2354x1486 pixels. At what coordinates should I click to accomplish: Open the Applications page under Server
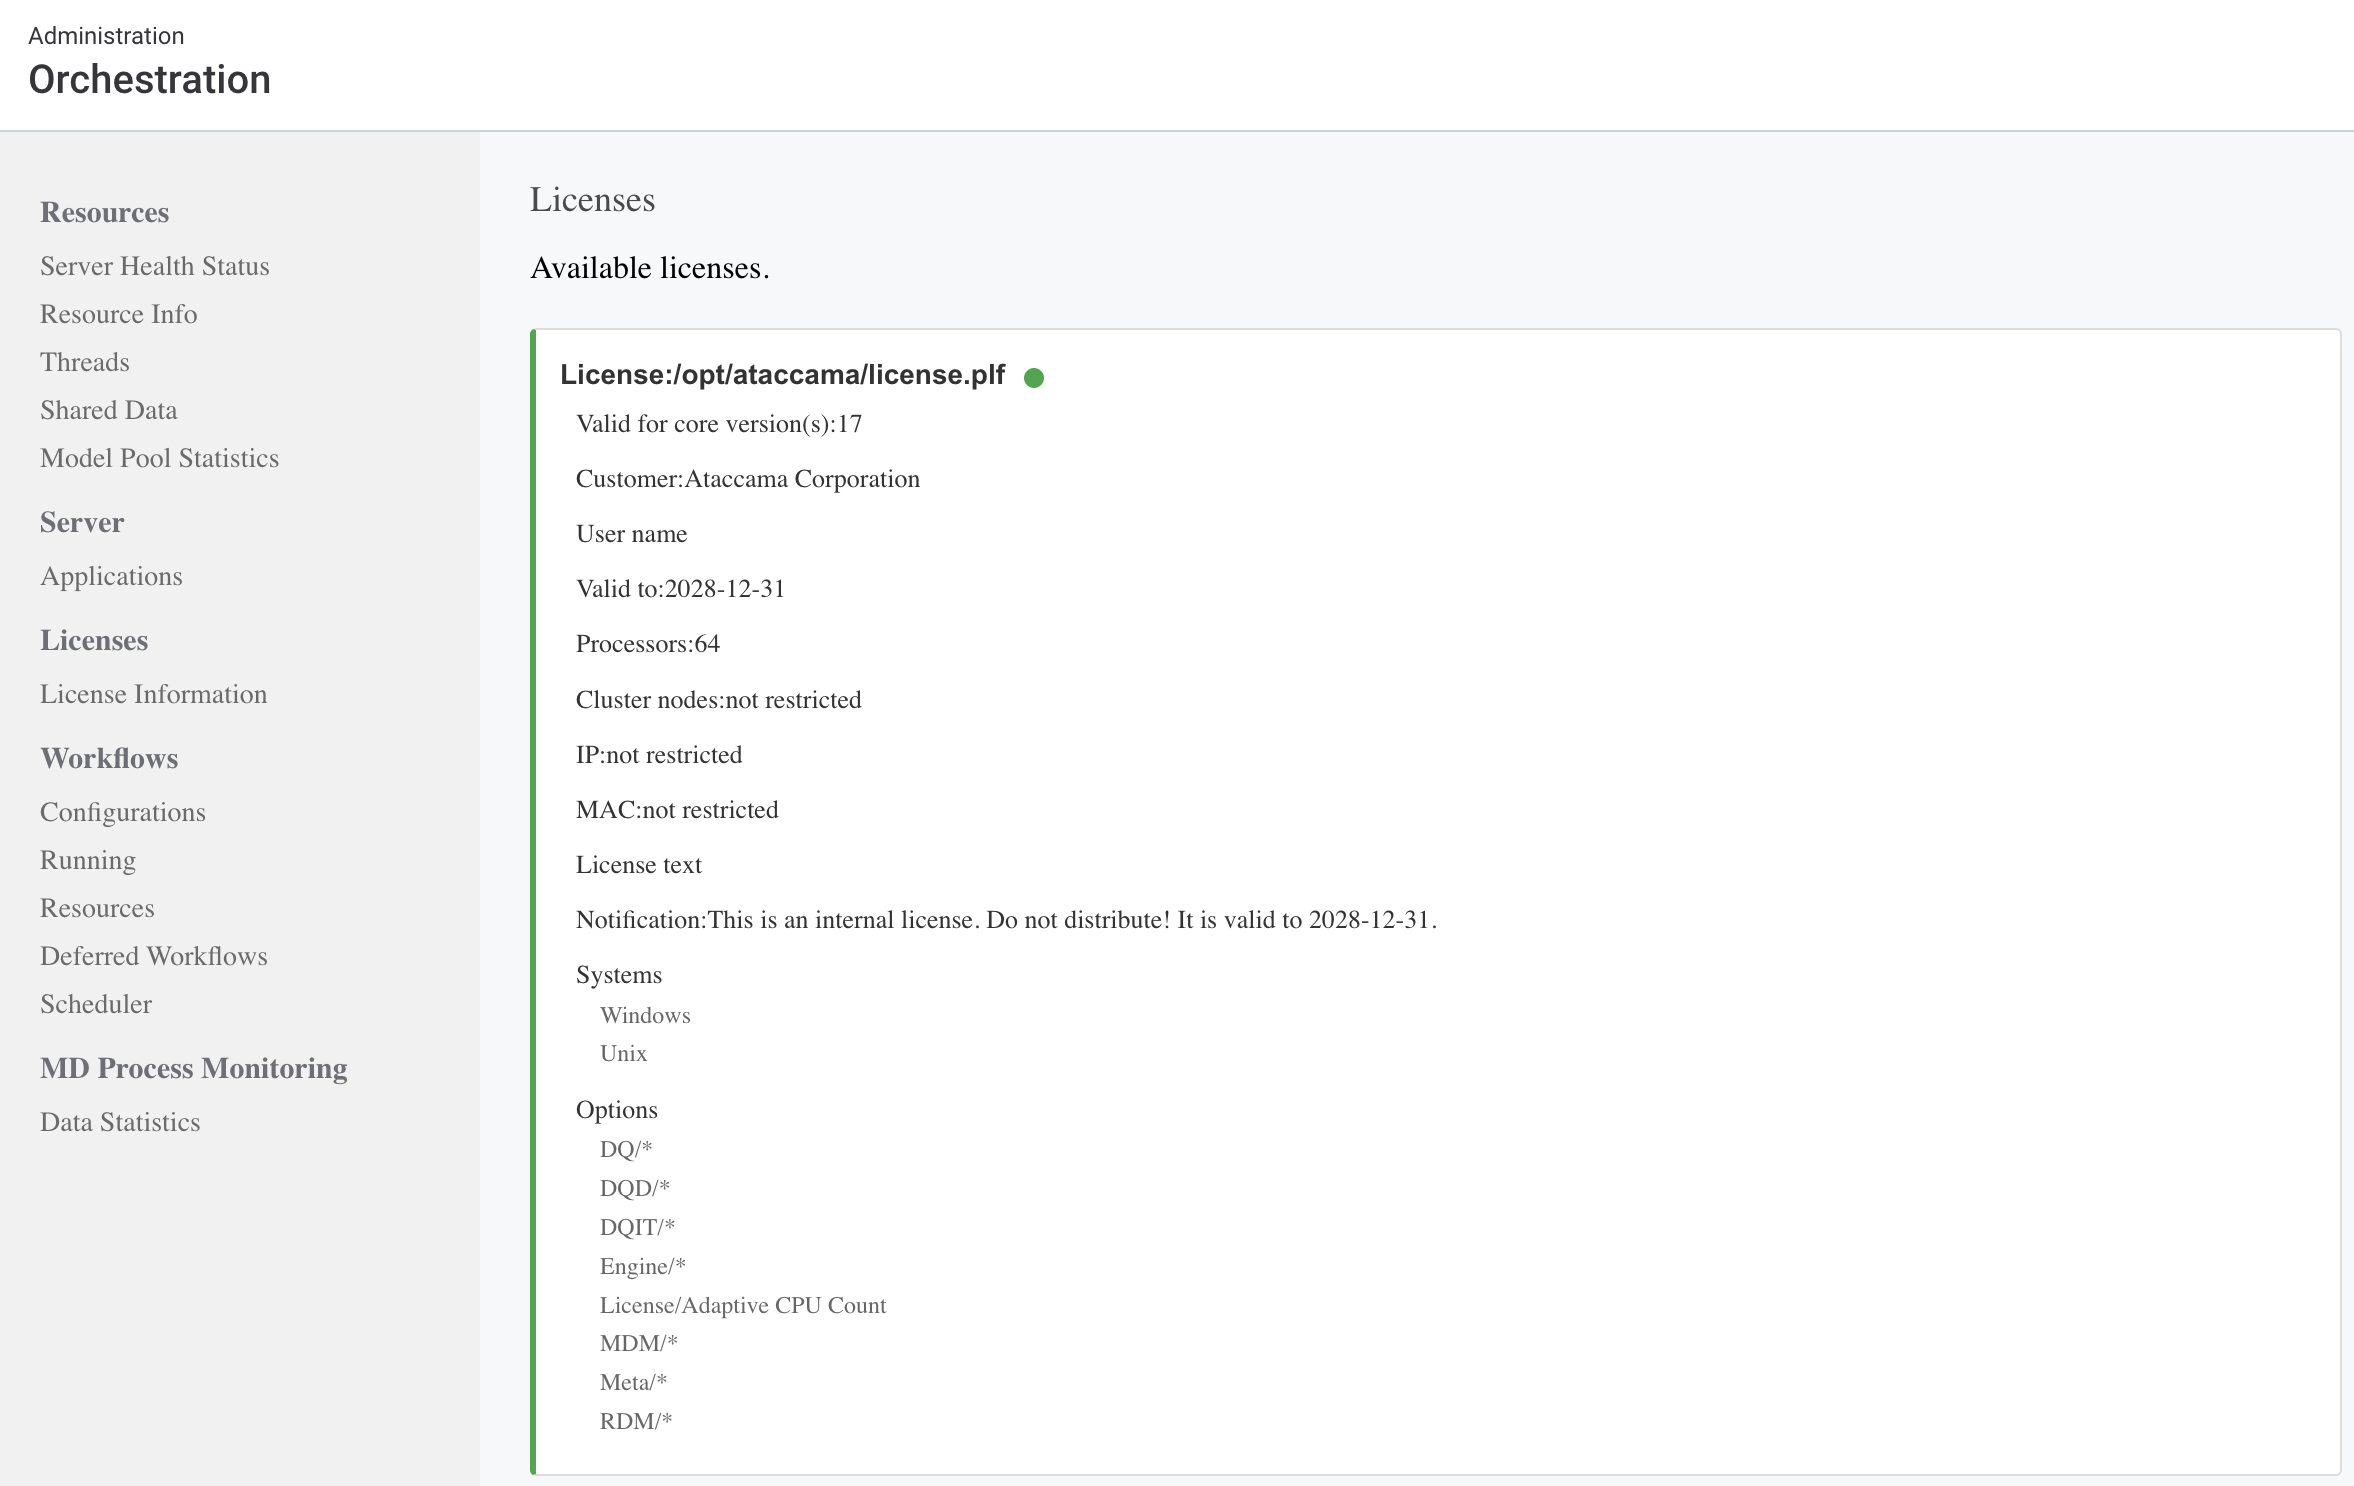pos(111,576)
